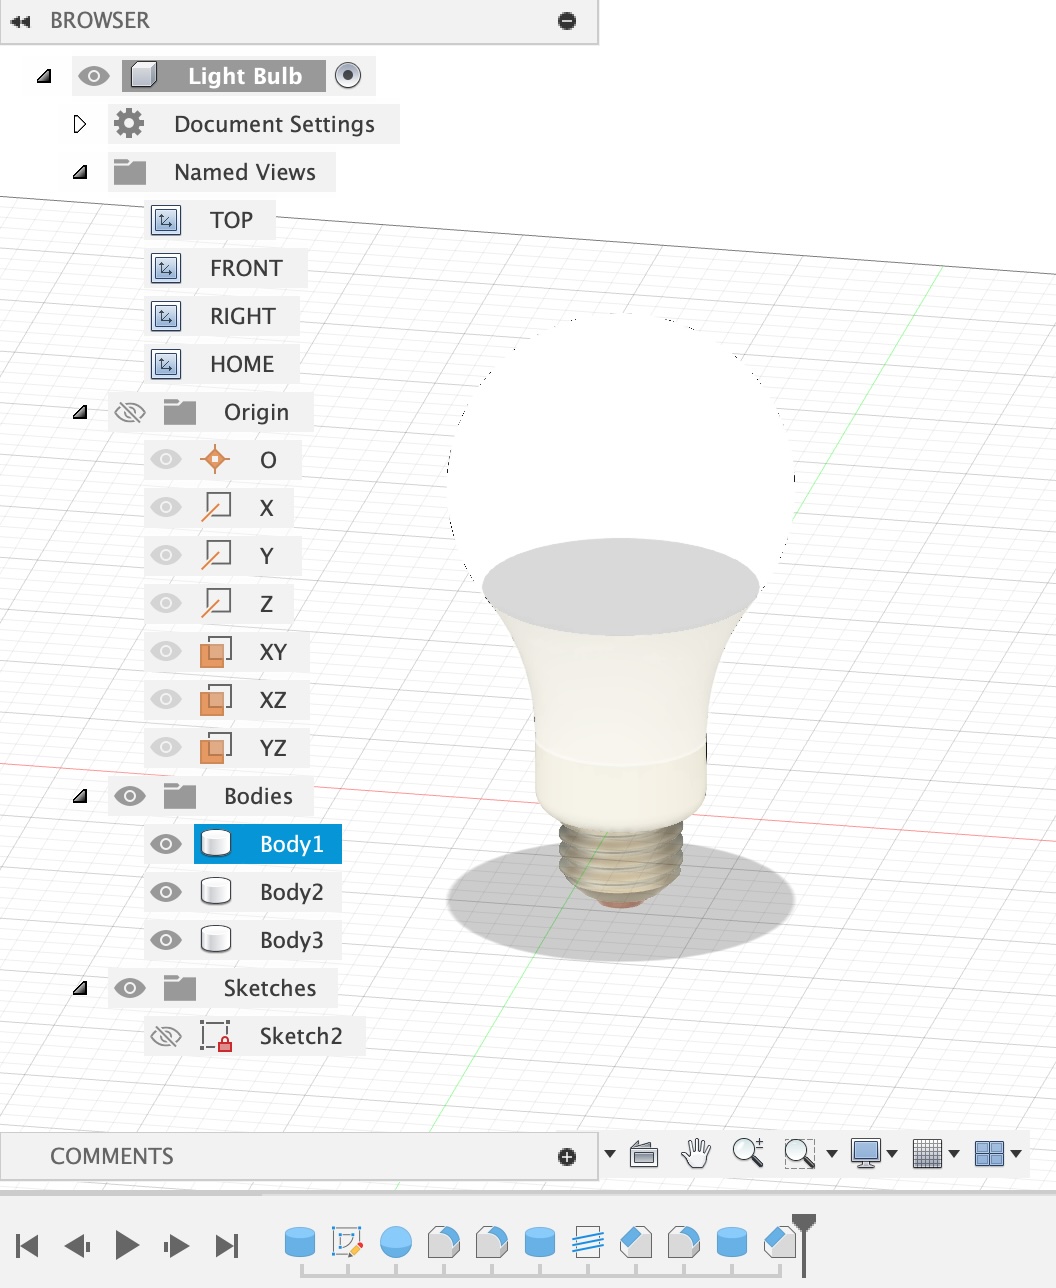This screenshot has height=1288, width=1056.
Task: Expand the Document Settings node
Action: 80,124
